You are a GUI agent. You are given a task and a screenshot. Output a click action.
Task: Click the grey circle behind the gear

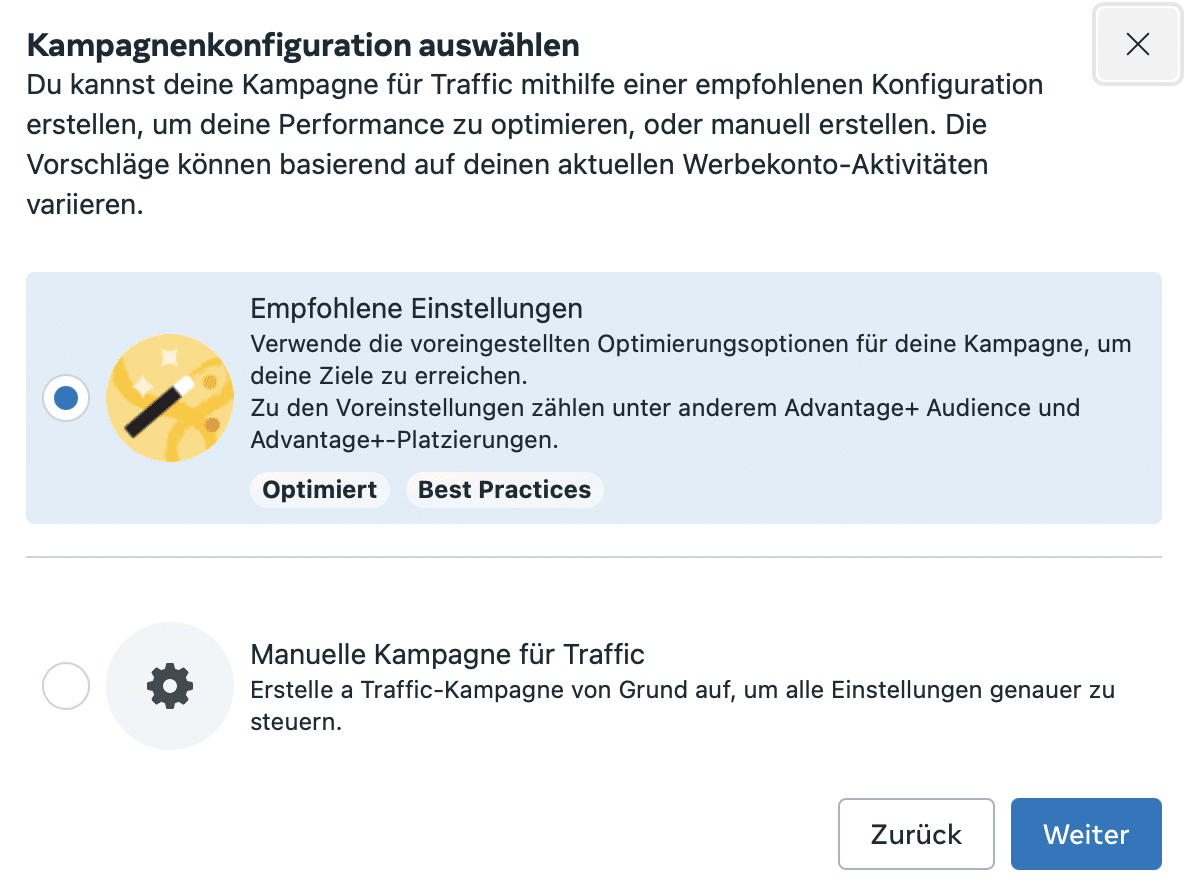coord(170,686)
